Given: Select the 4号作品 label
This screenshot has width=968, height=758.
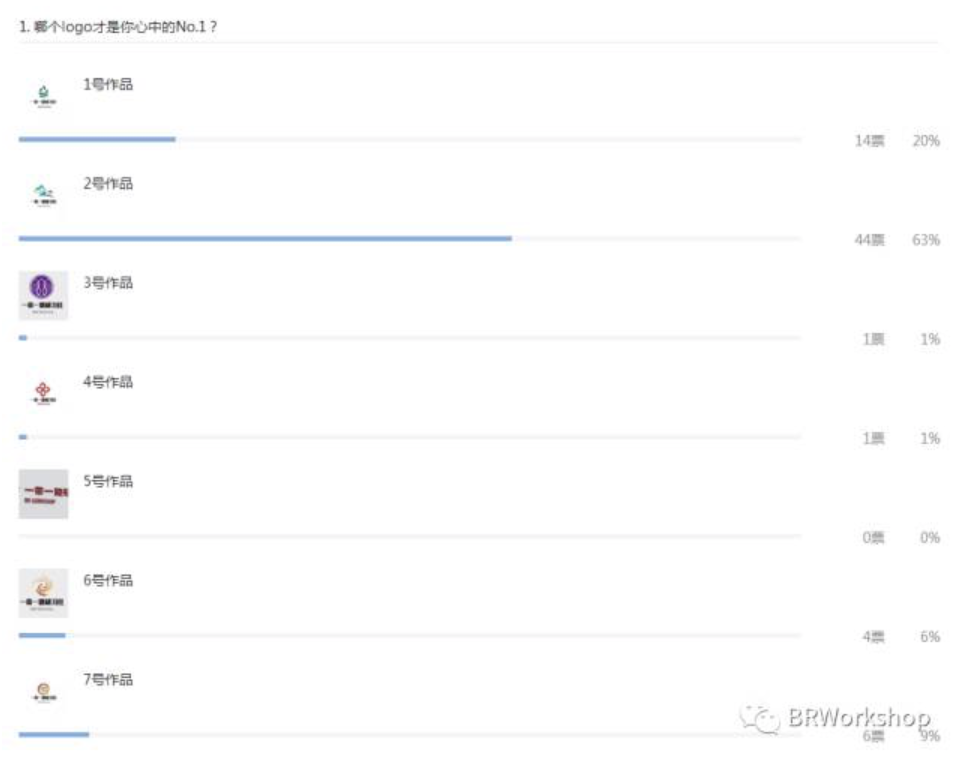Looking at the screenshot, I should 108,382.
